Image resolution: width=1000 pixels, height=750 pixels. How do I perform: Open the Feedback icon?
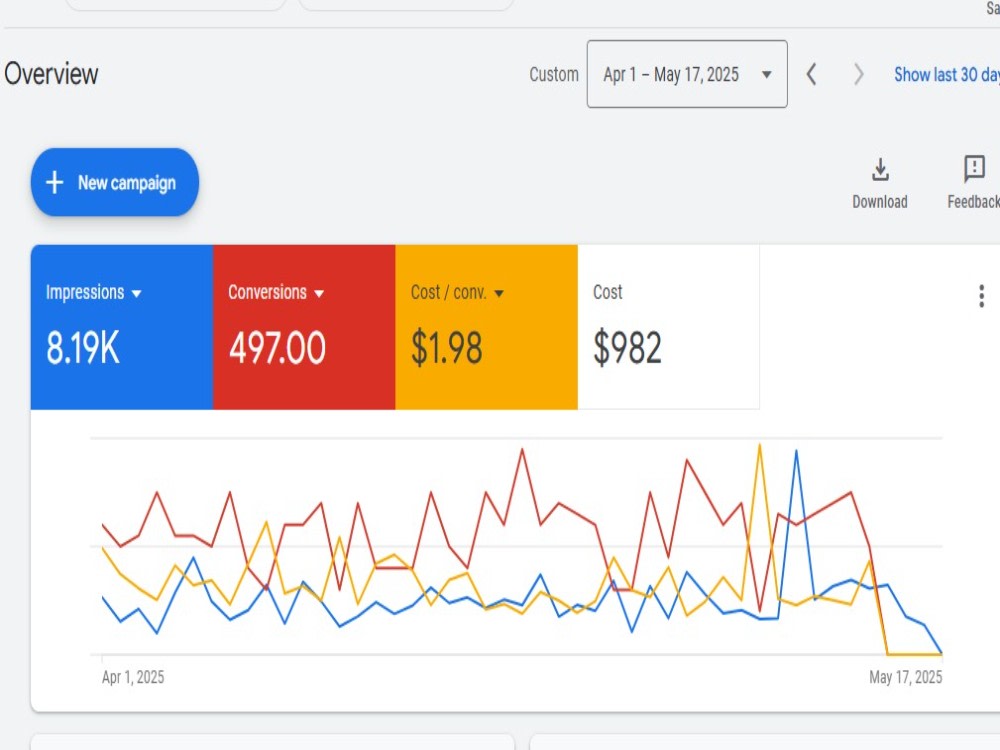coord(974,169)
